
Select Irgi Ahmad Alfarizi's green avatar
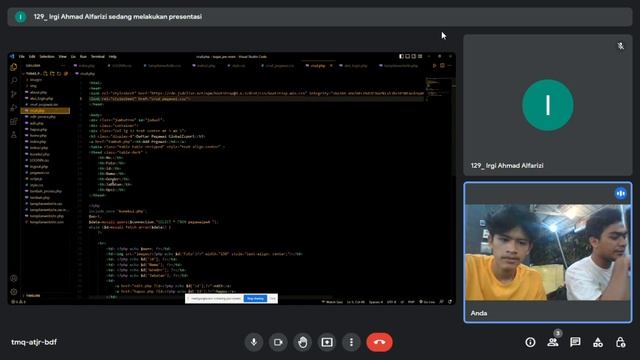coord(548,105)
